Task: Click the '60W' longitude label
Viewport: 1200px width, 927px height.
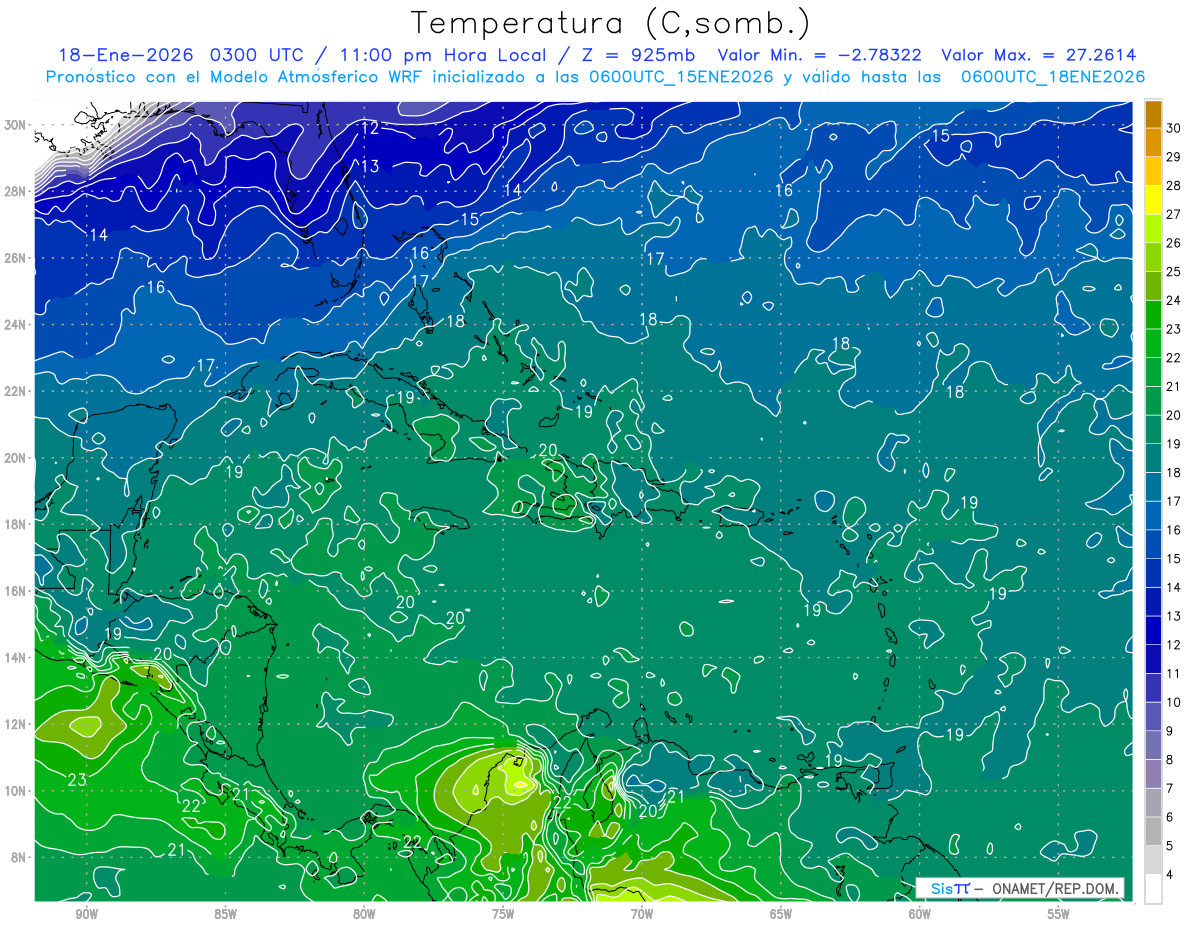Action: tap(920, 914)
